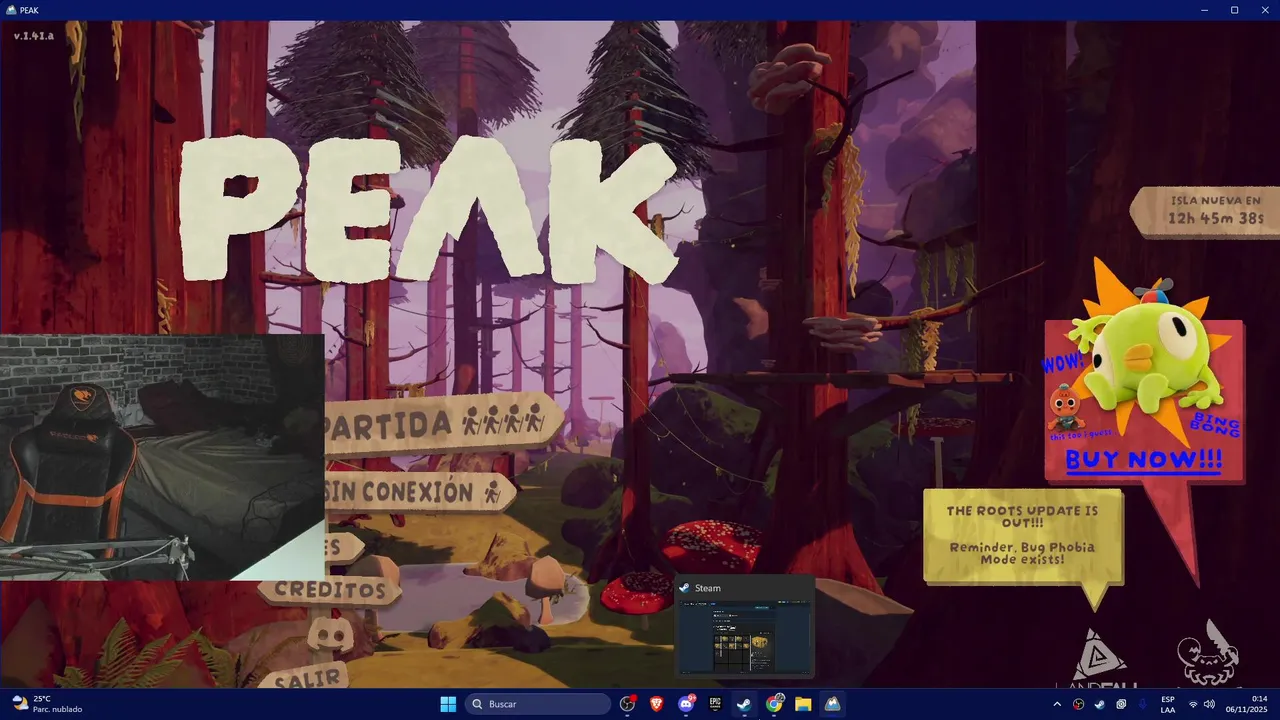Image resolution: width=1280 pixels, height=720 pixels.
Task: Open the Windows Start menu
Action: coord(448,704)
